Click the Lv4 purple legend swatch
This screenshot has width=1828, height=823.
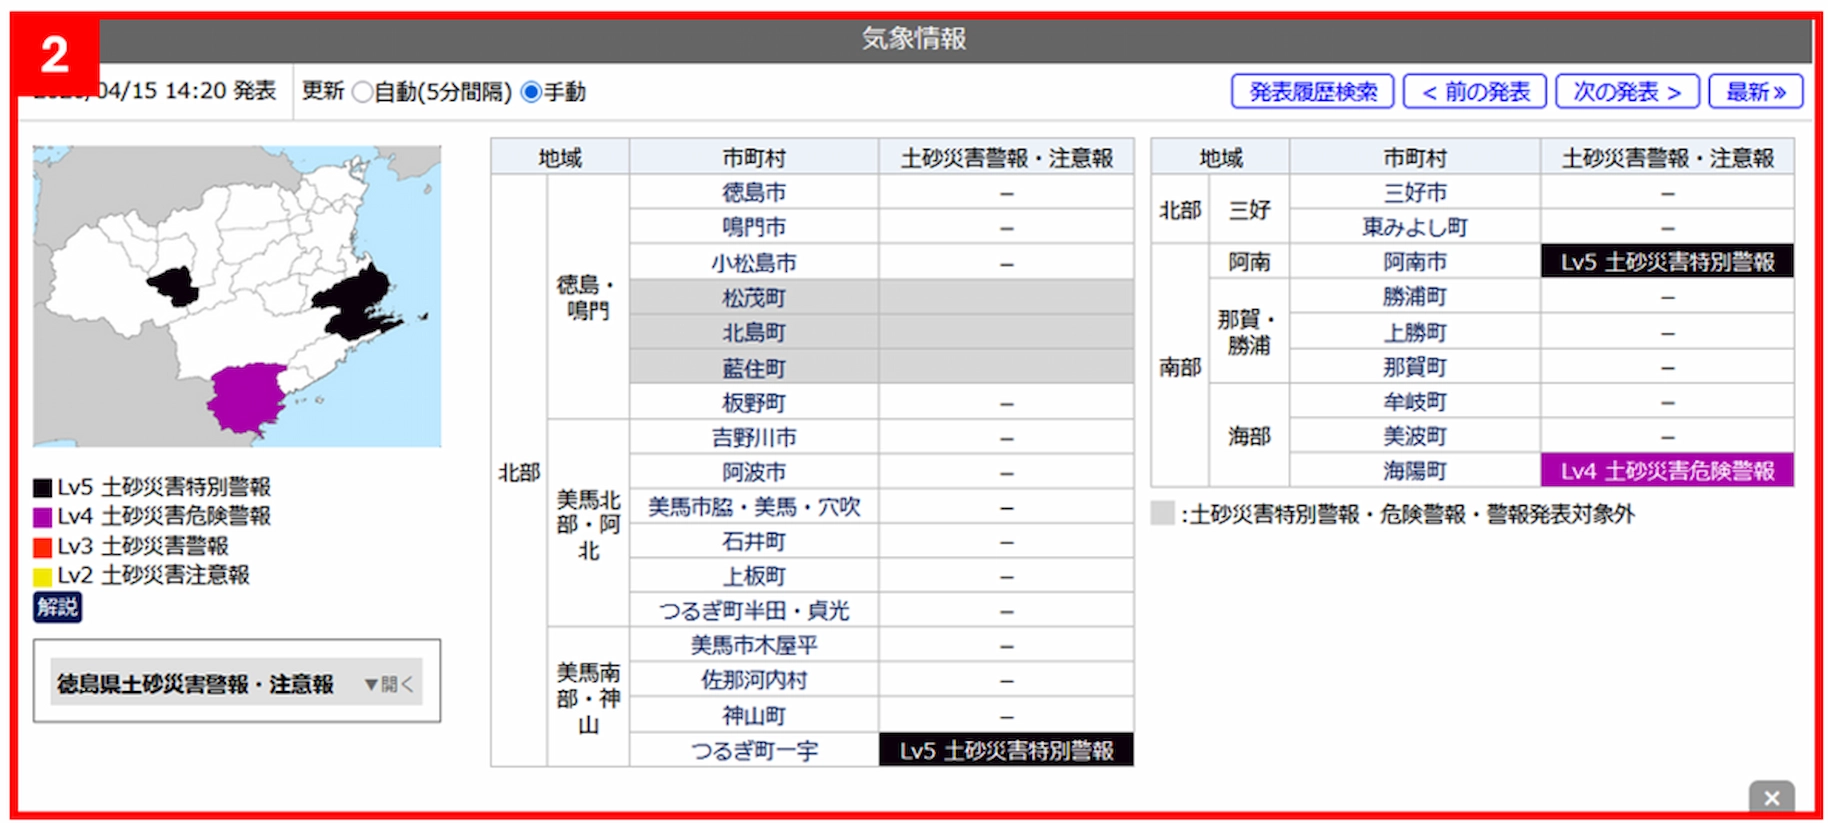pyautogui.click(x=42, y=517)
